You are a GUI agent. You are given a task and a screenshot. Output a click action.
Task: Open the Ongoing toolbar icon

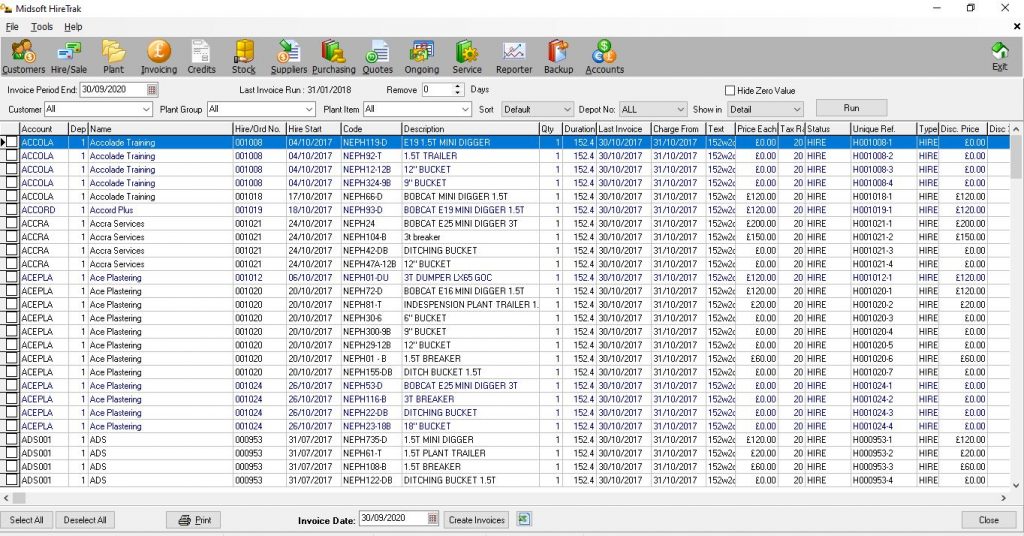[422, 57]
